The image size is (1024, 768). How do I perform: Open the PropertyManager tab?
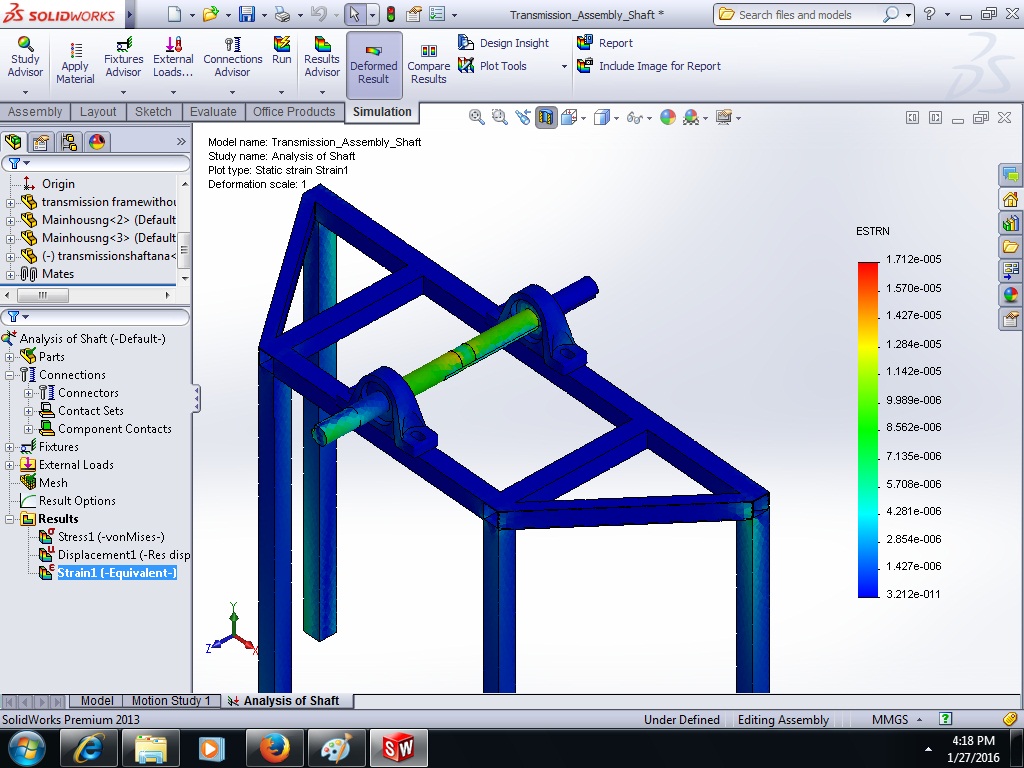(x=41, y=142)
